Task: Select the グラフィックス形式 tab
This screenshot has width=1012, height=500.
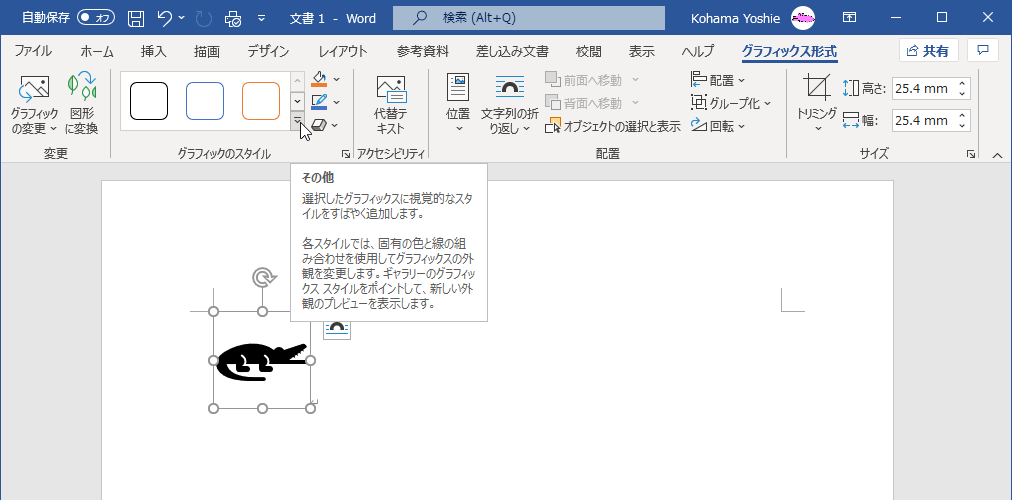Action: [789, 52]
